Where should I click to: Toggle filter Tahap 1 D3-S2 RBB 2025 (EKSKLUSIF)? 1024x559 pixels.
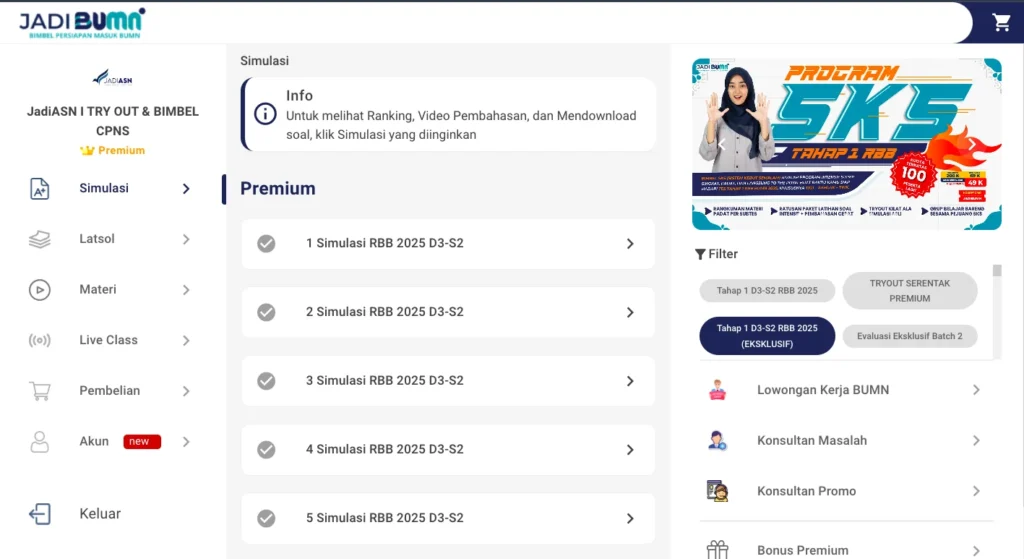[x=767, y=336]
